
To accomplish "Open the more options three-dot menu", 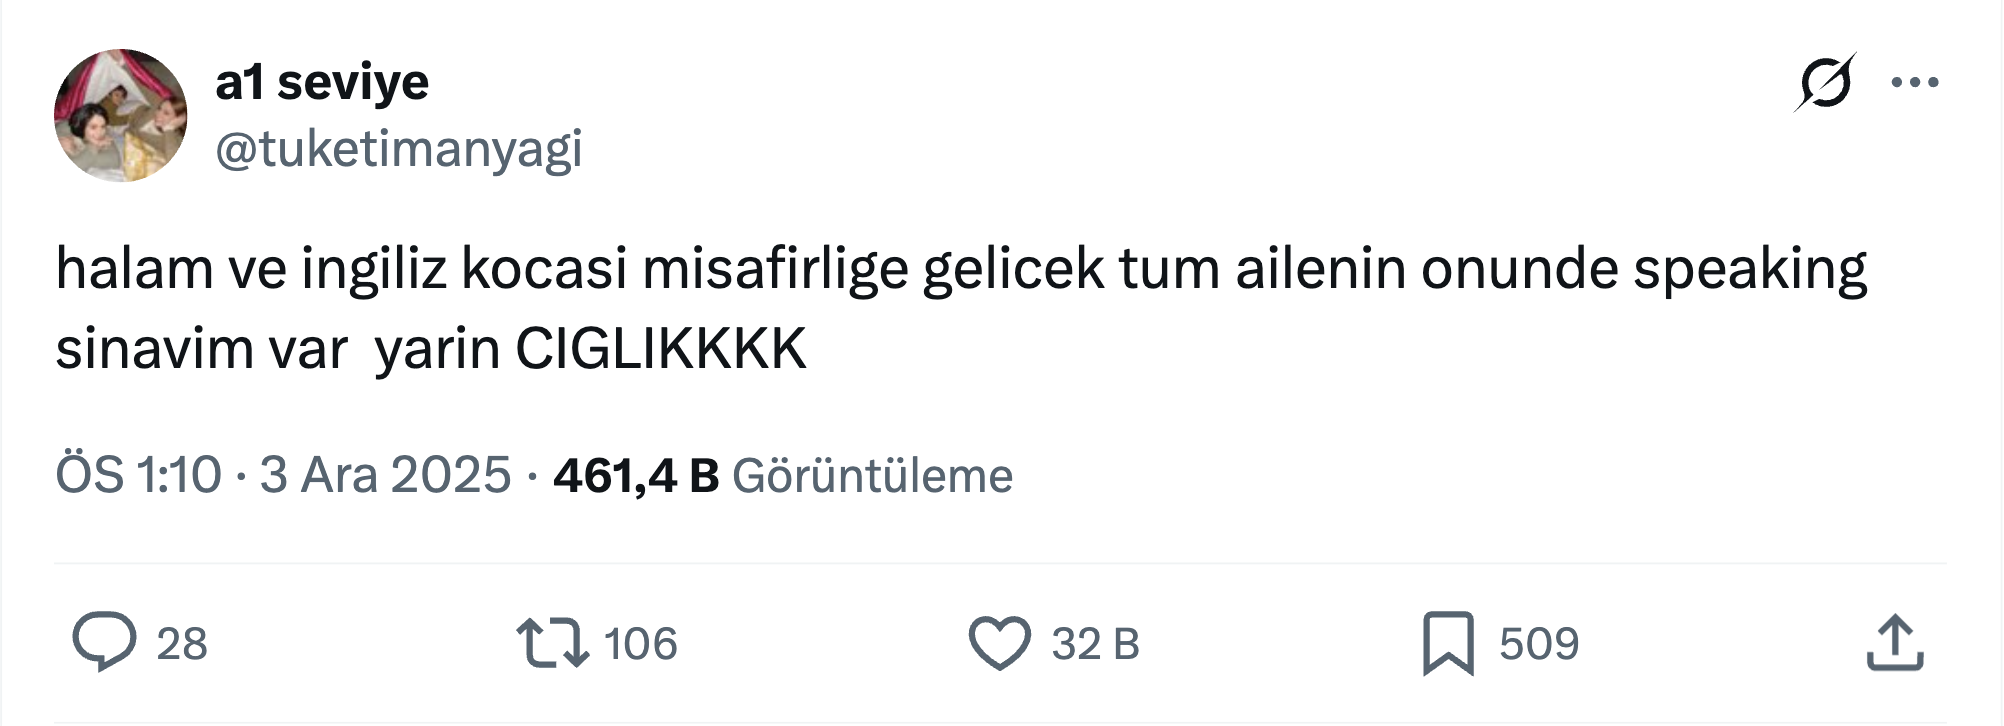I will [1915, 82].
